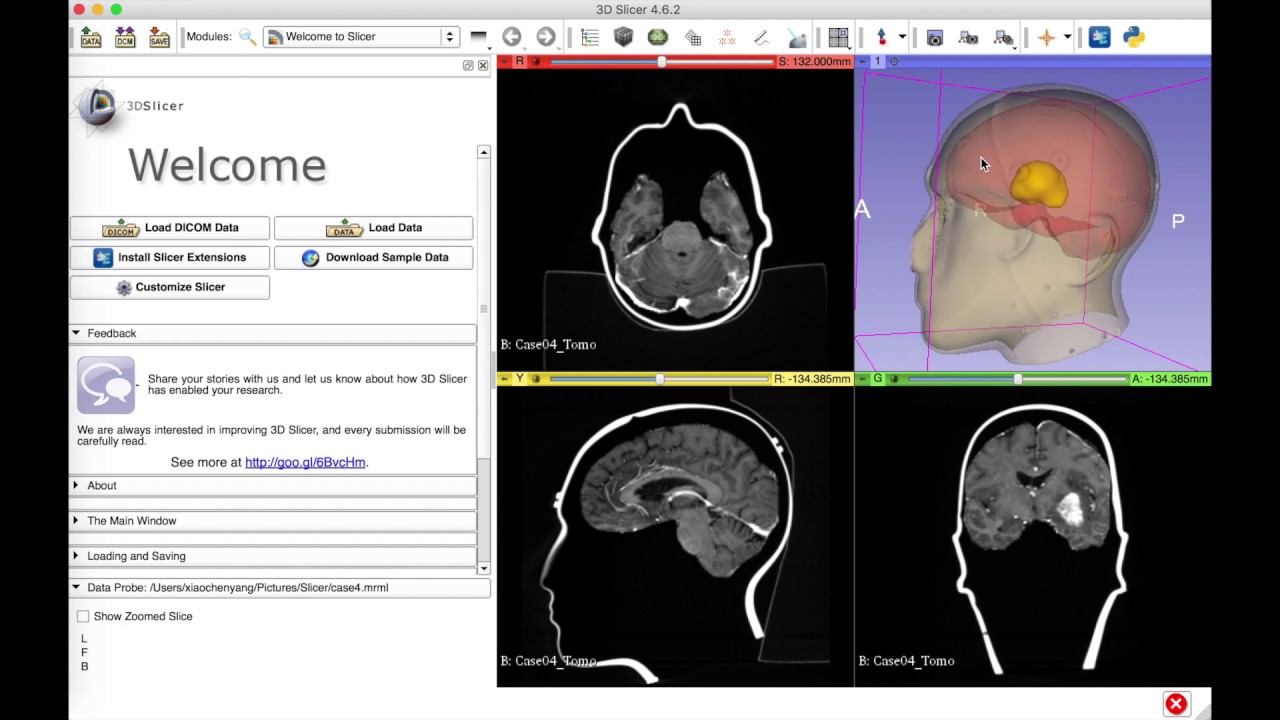Click the 3D view number 1 label
This screenshot has height=720, width=1280.
coord(877,62)
